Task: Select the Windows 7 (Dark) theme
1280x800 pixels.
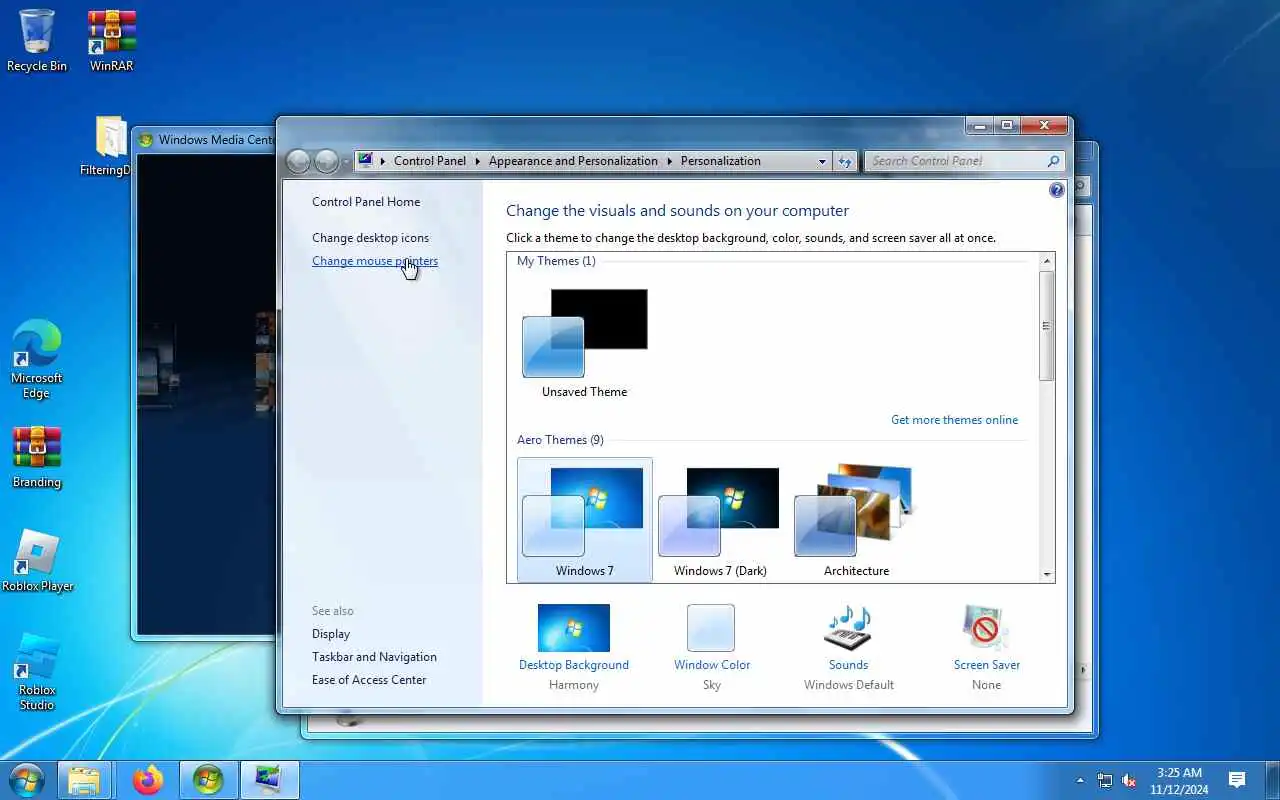Action: click(x=720, y=520)
